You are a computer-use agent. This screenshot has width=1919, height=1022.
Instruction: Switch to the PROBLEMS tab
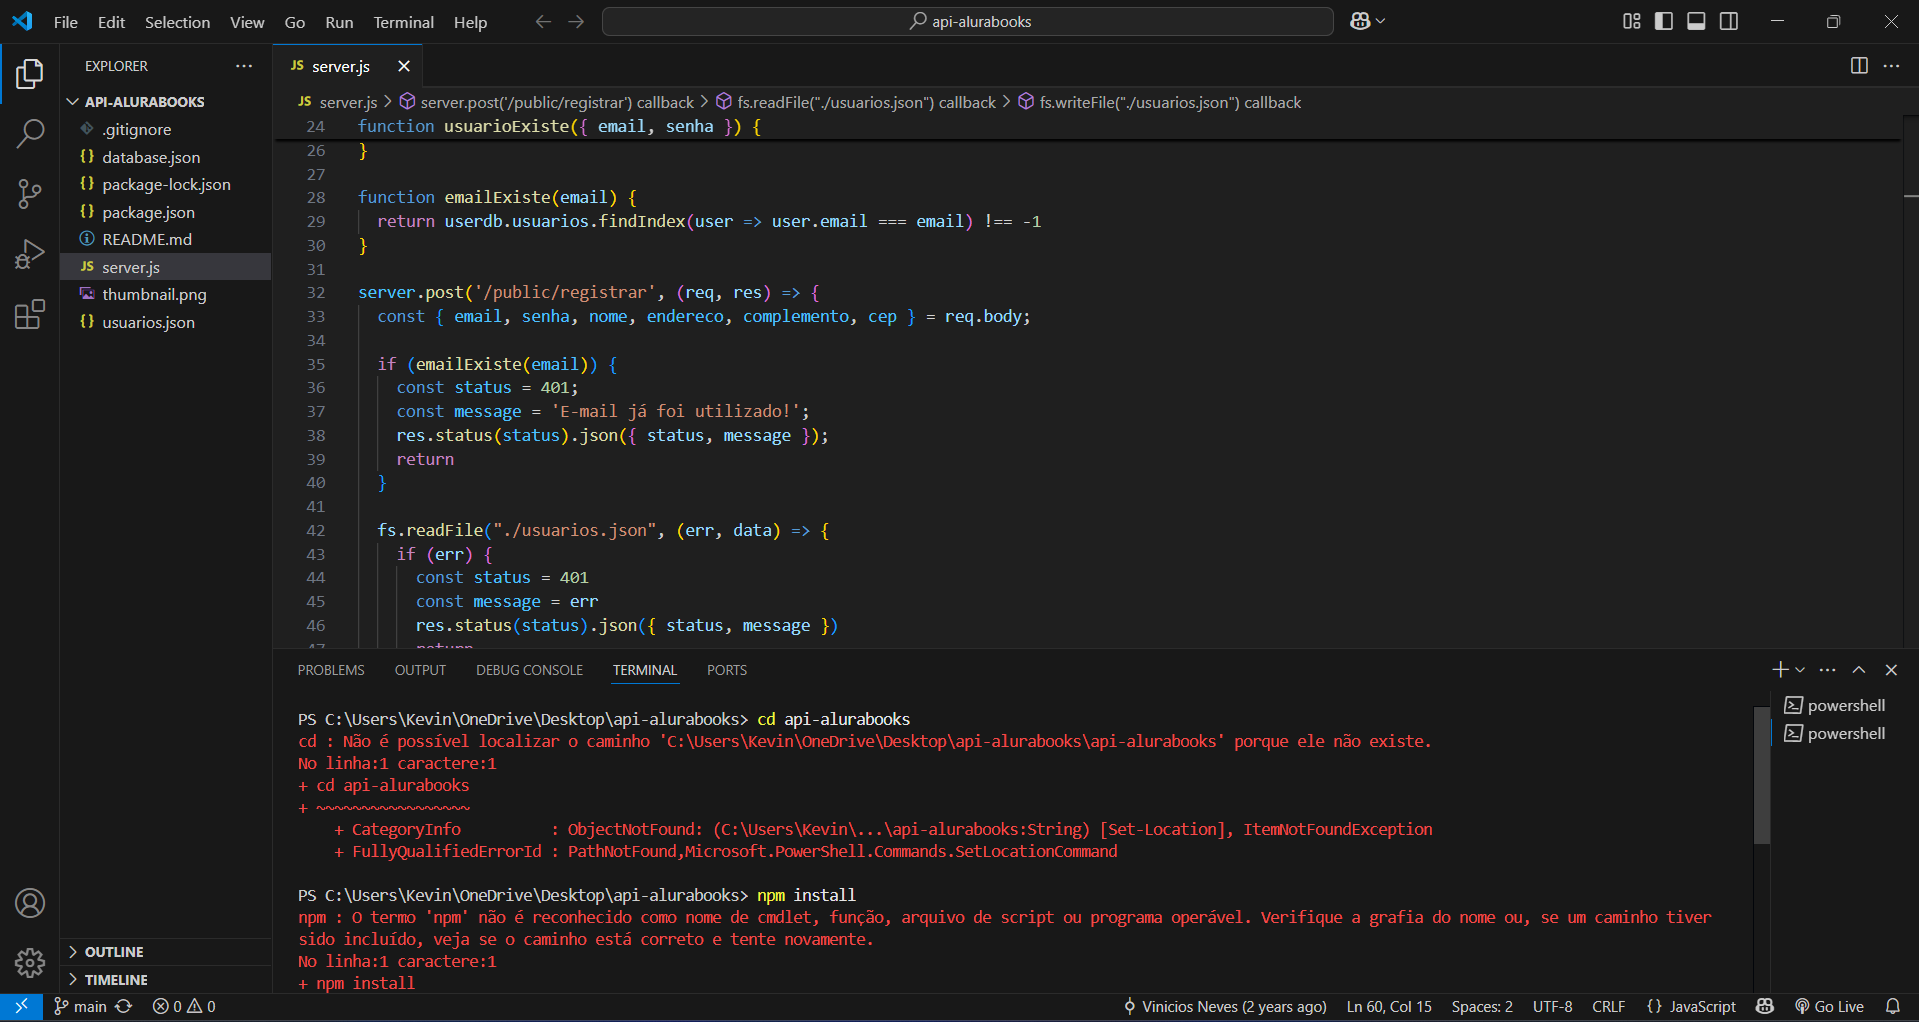[331, 670]
